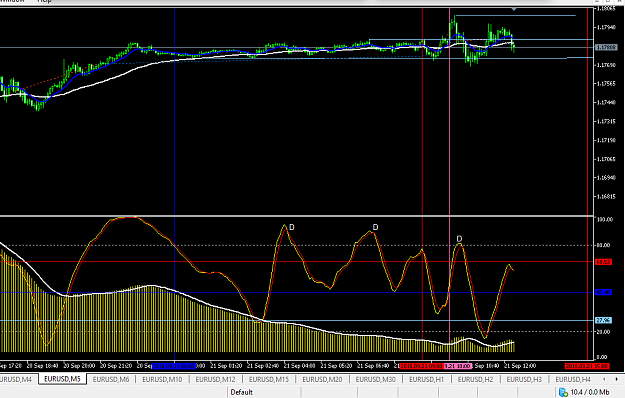The width and height of the screenshot is (625, 398).
Task: Select the EURUSD,H4 chart tab
Action: tap(573, 379)
